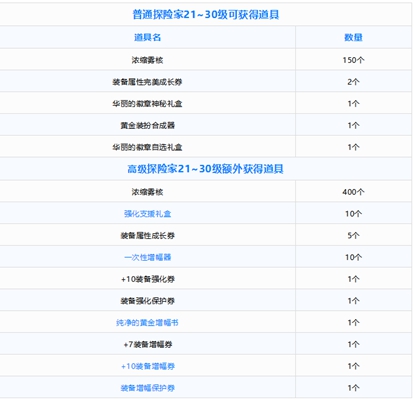The height and width of the screenshot is (400, 414).
Task: Click the 普通探险家21~30级可获得道具 heading
Action: 206,14
